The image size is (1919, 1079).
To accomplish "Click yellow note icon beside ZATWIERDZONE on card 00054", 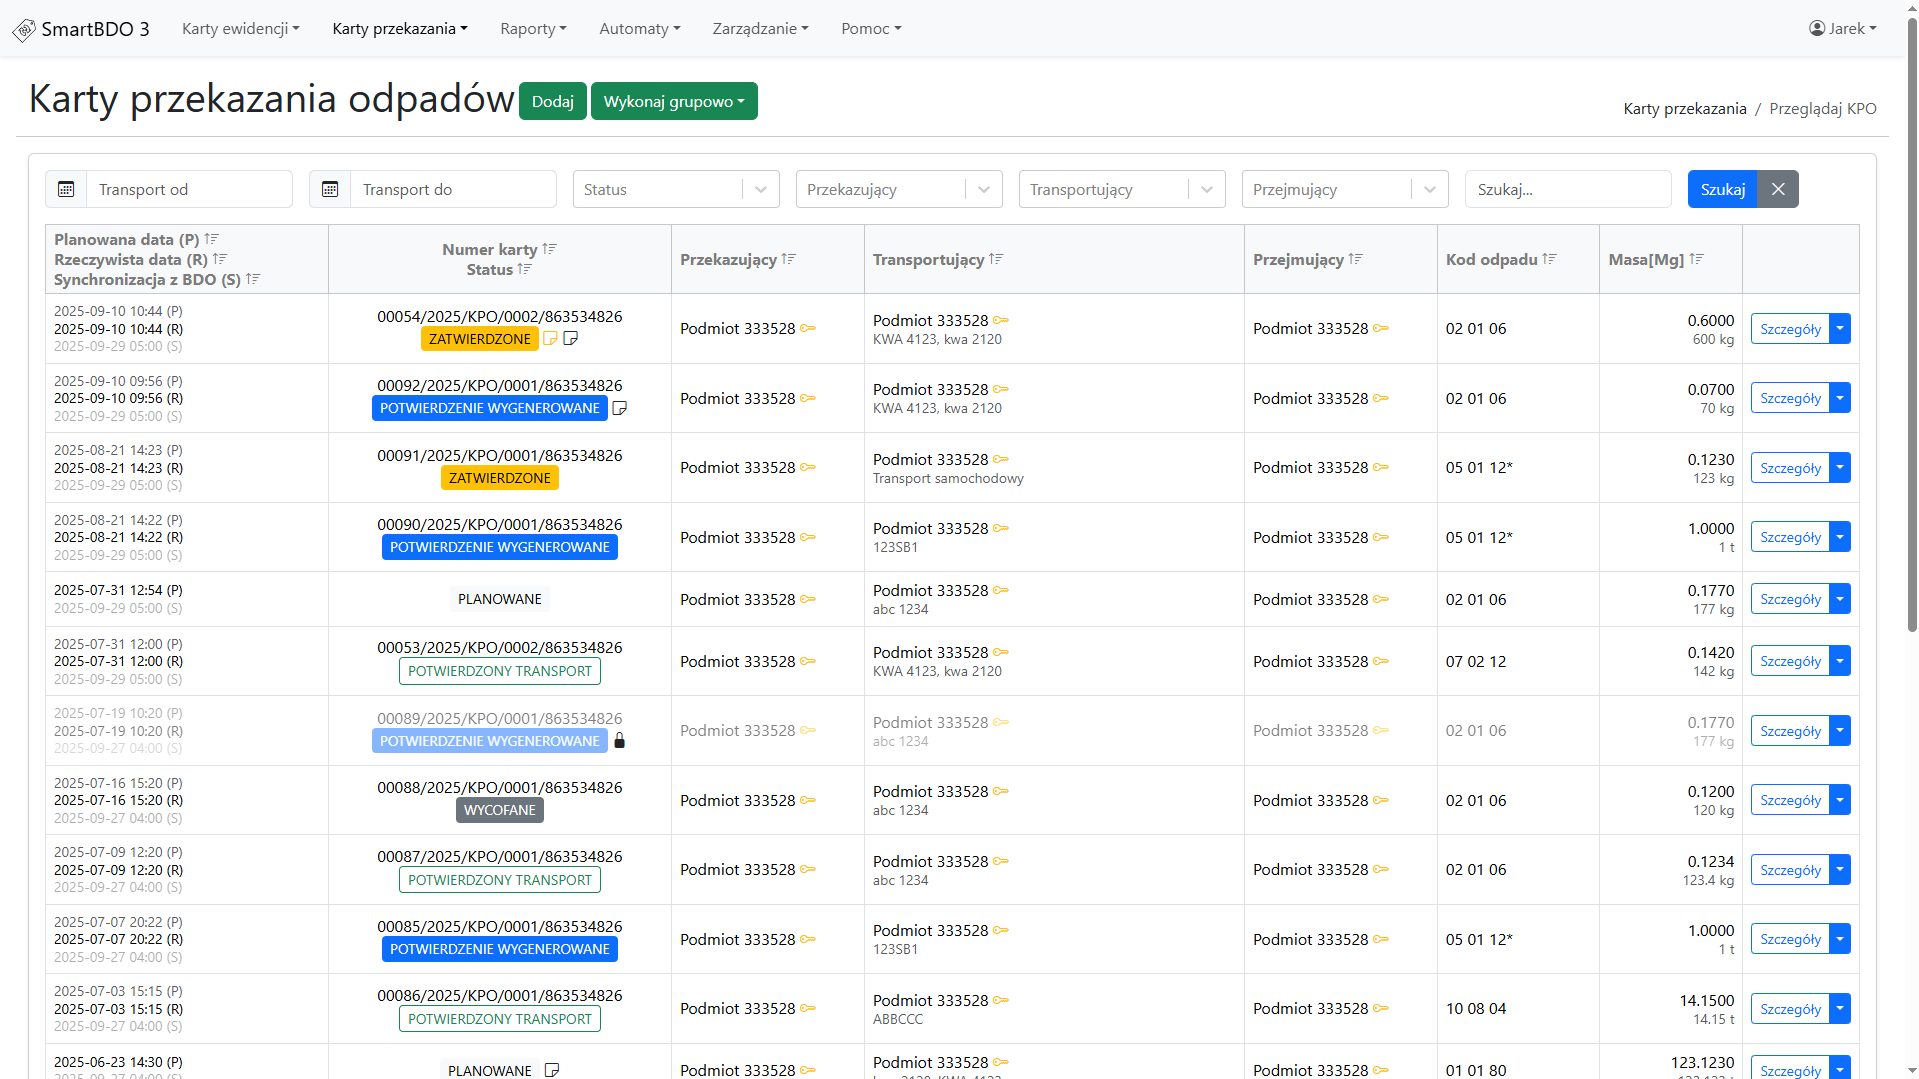I will [550, 339].
